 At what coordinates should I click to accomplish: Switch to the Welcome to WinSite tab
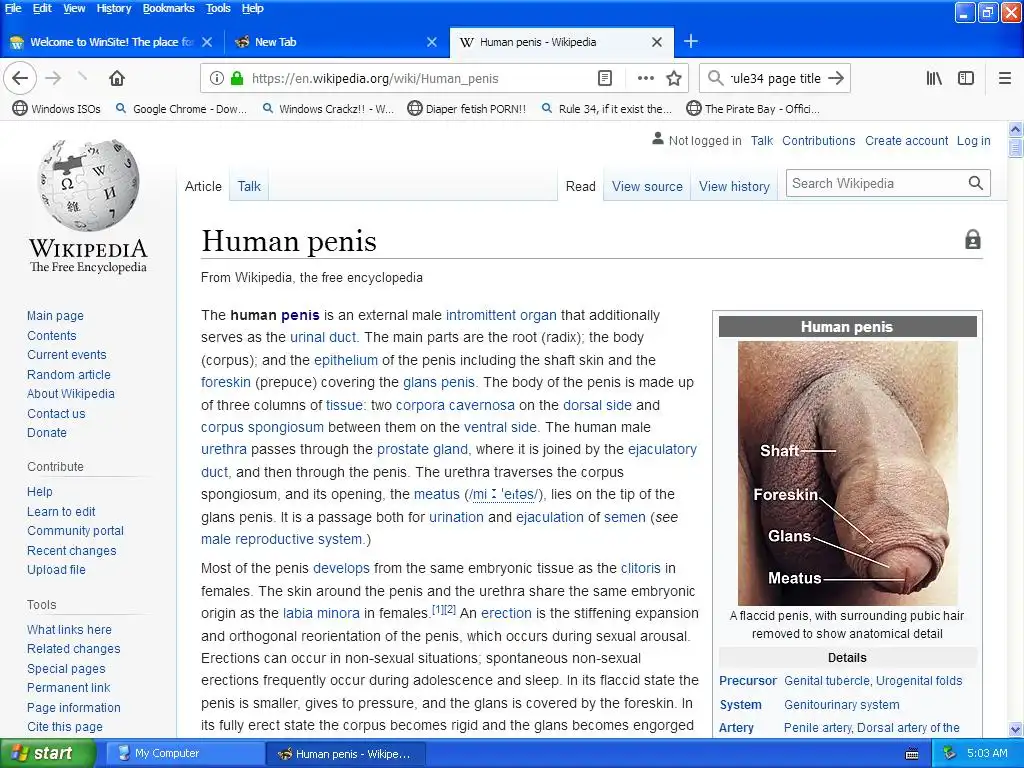(x=111, y=42)
